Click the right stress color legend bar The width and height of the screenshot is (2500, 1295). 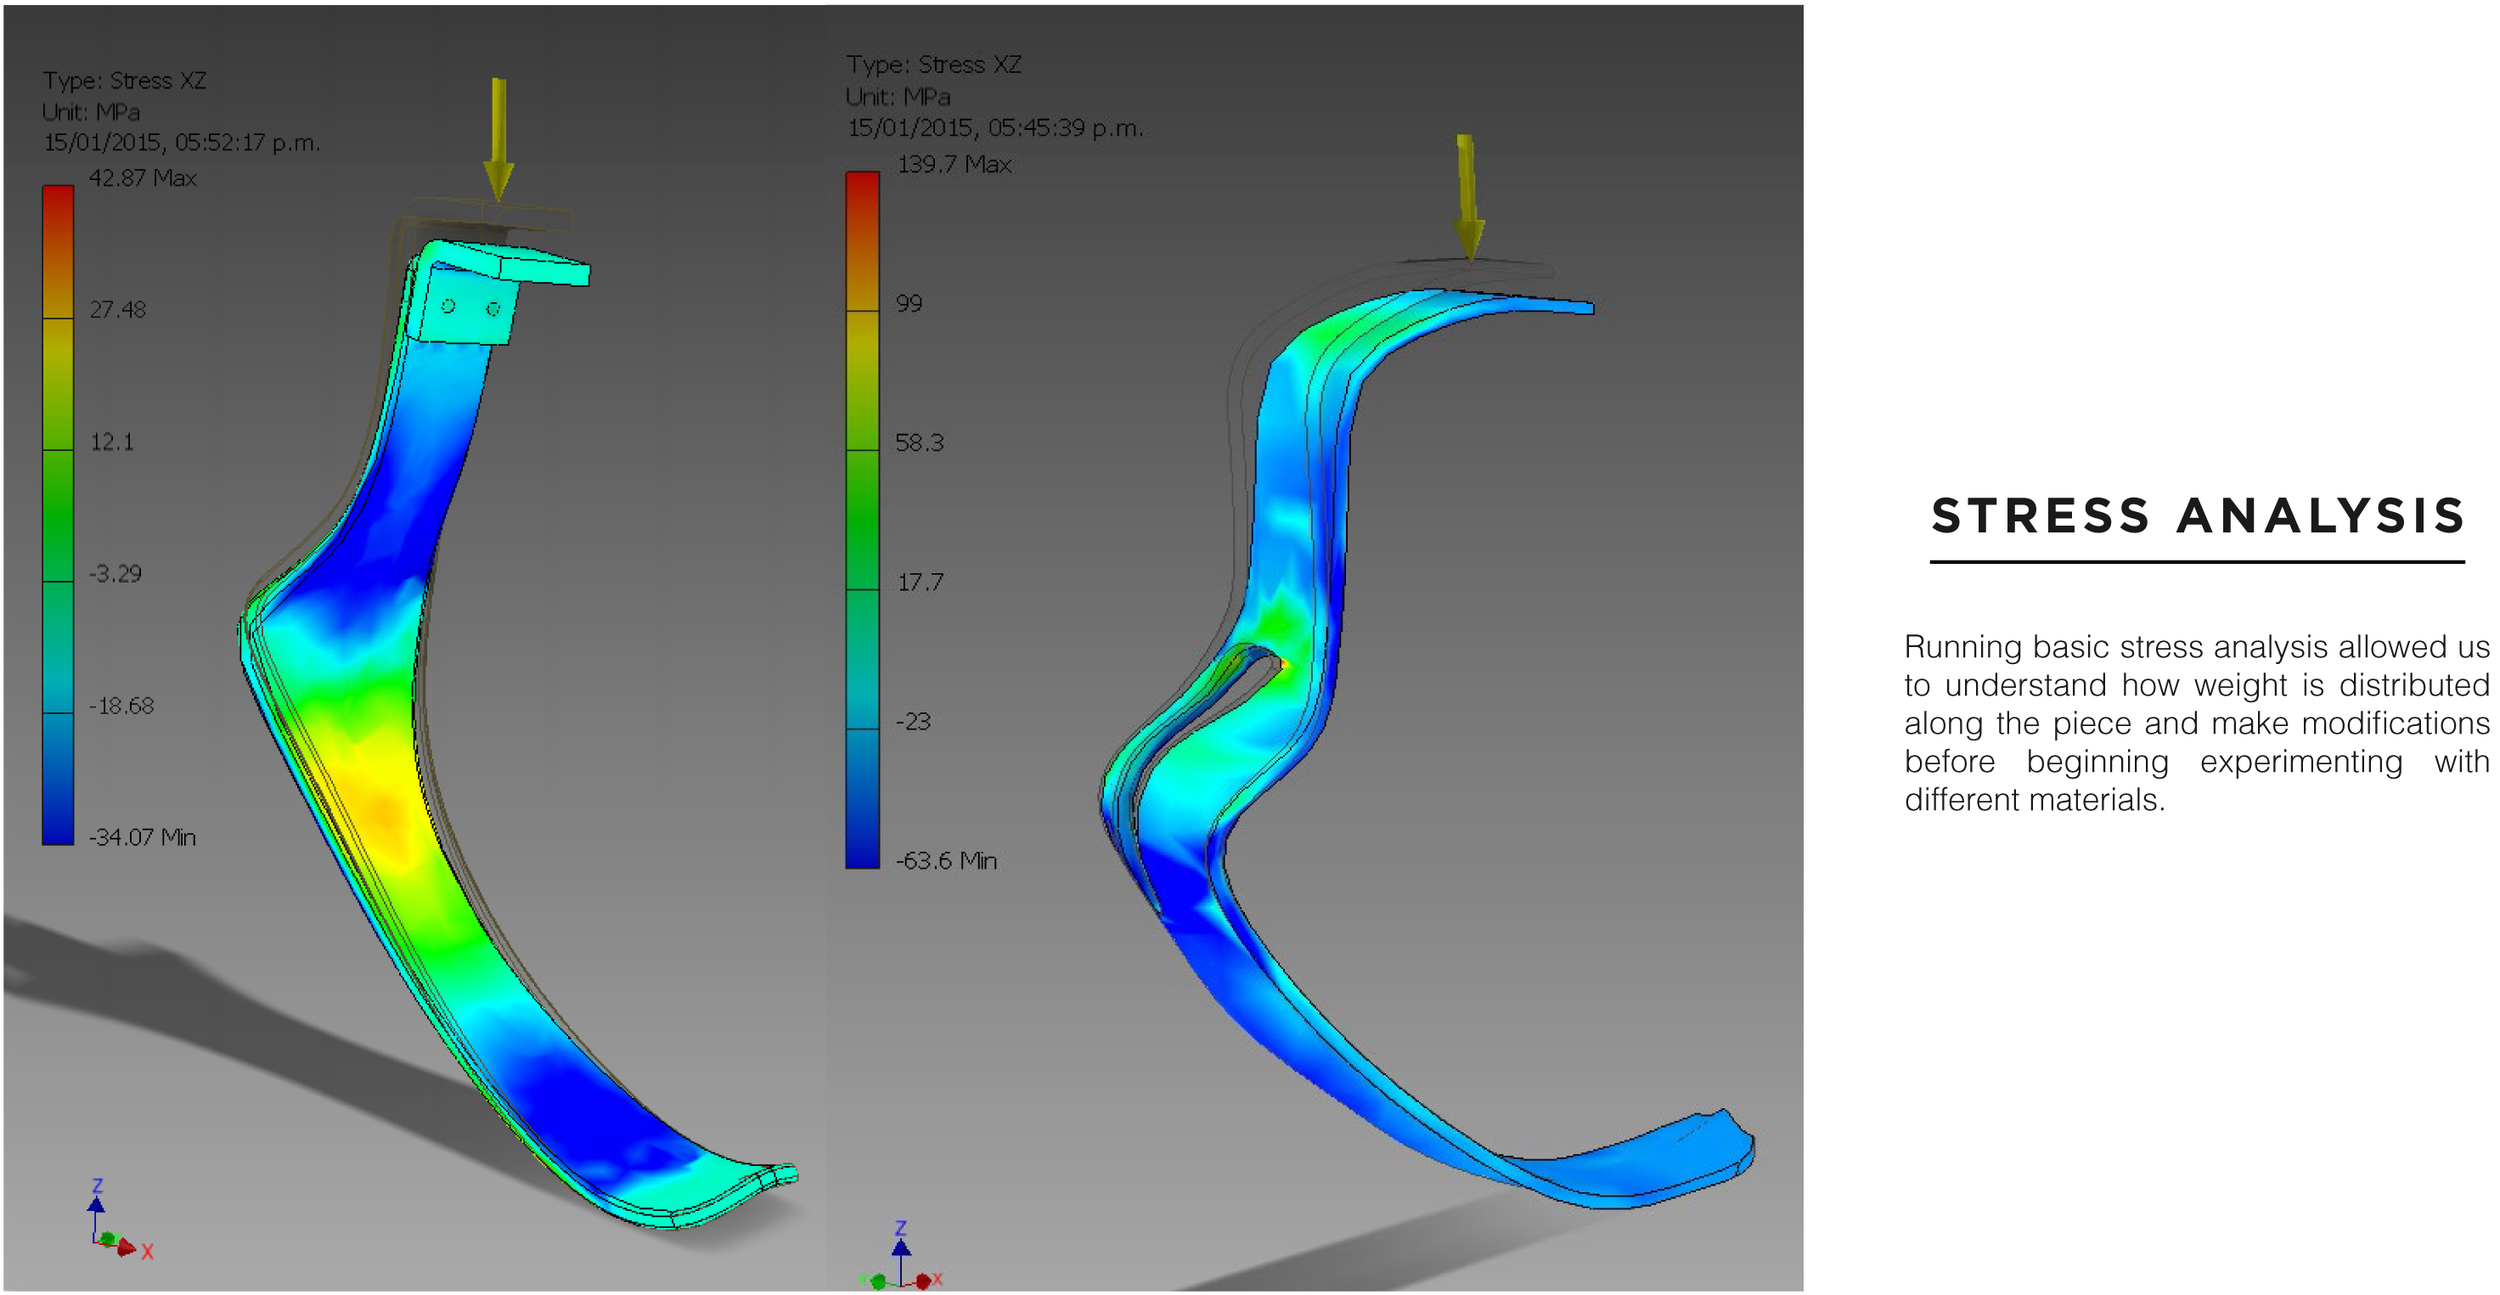[862, 519]
